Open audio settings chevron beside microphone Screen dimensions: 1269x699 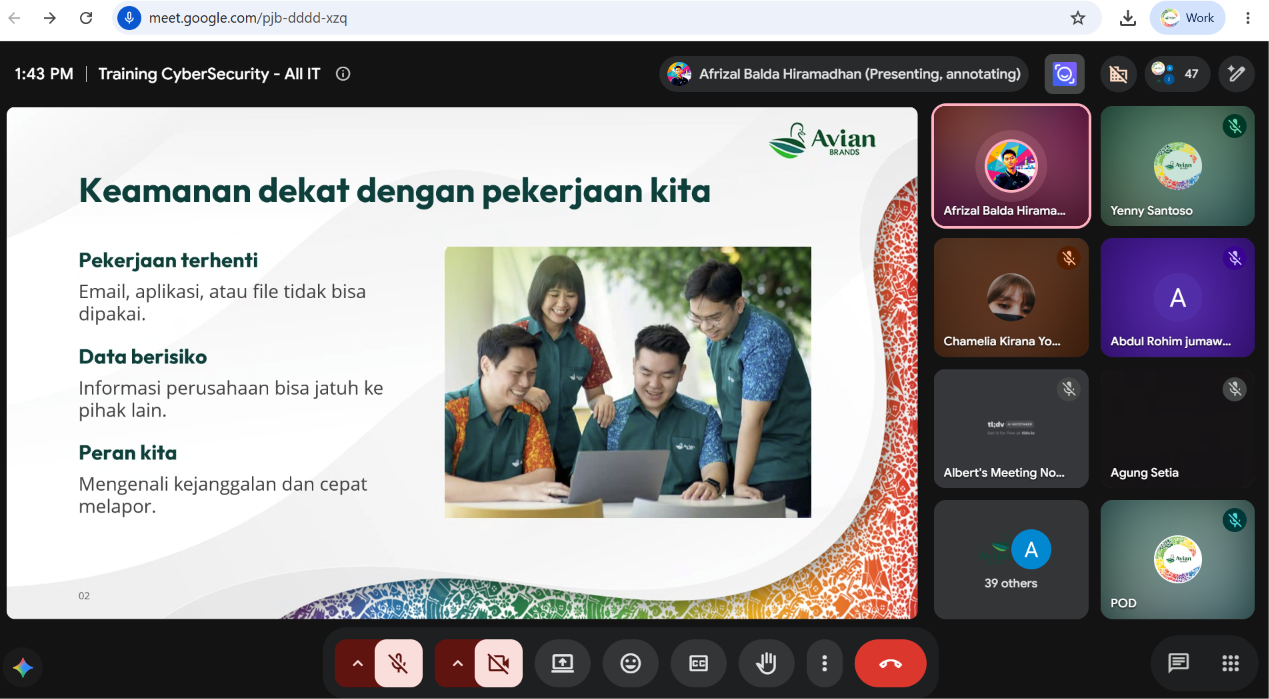(x=357, y=663)
